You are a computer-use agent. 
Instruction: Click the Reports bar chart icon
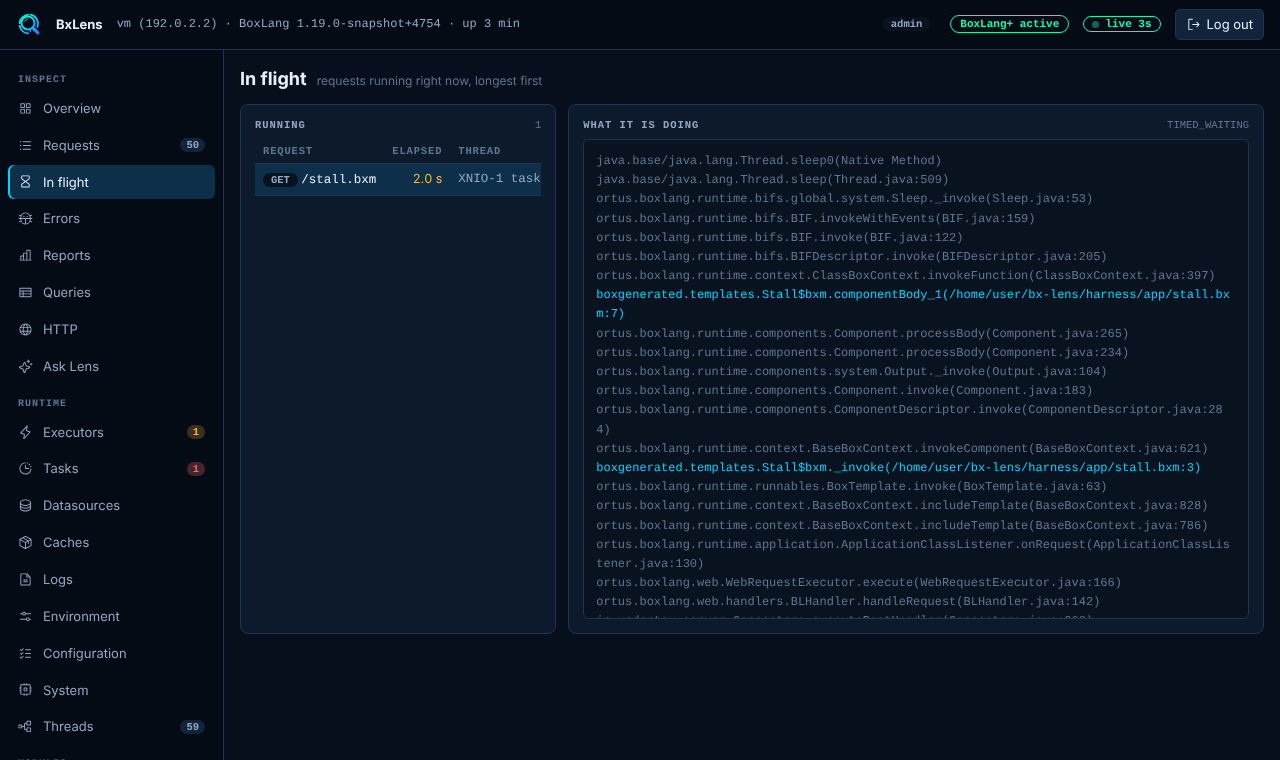(x=25, y=255)
